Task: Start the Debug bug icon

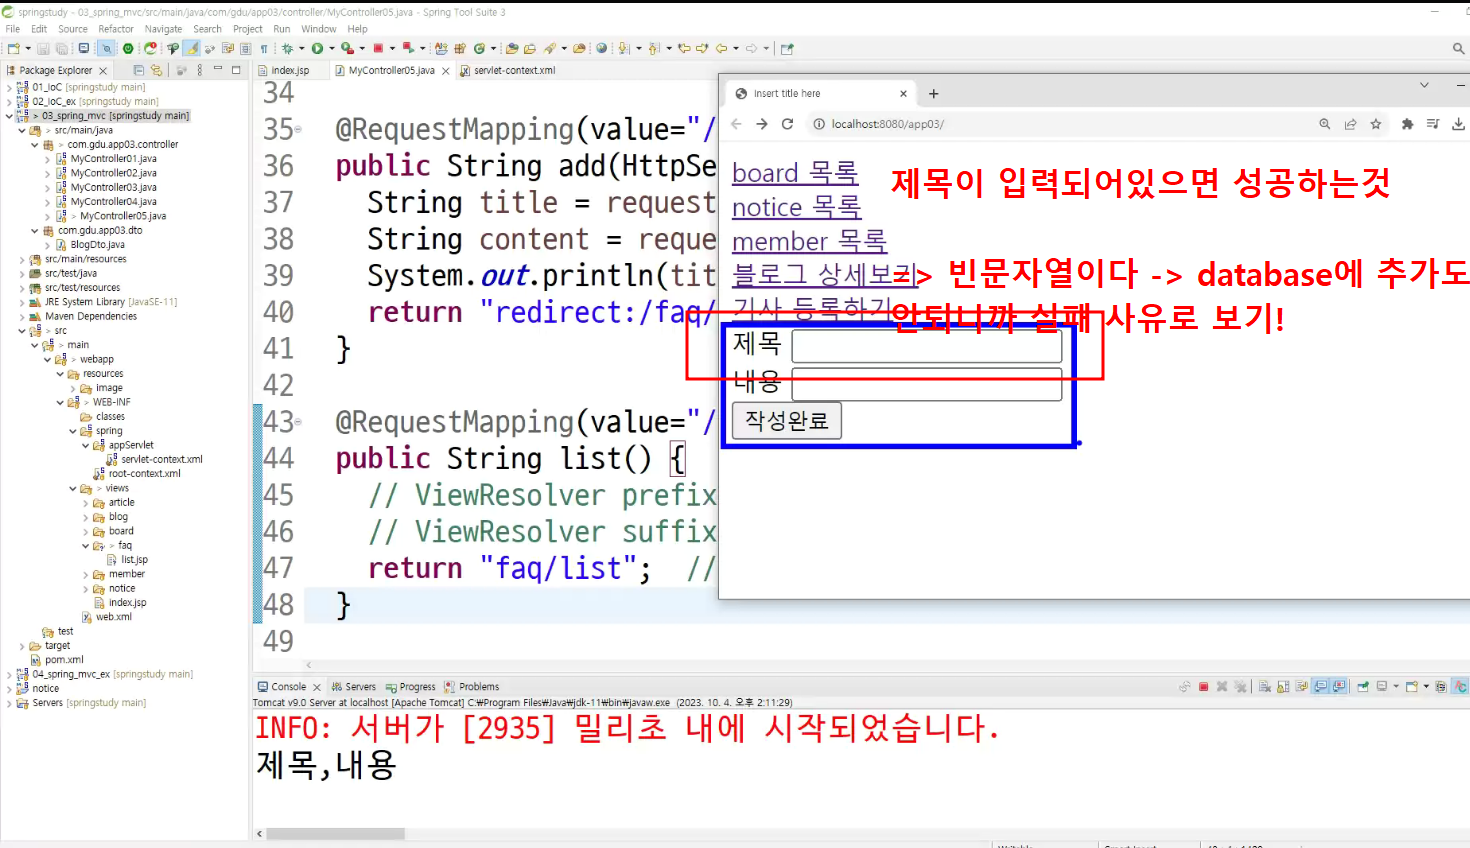Action: pos(287,48)
